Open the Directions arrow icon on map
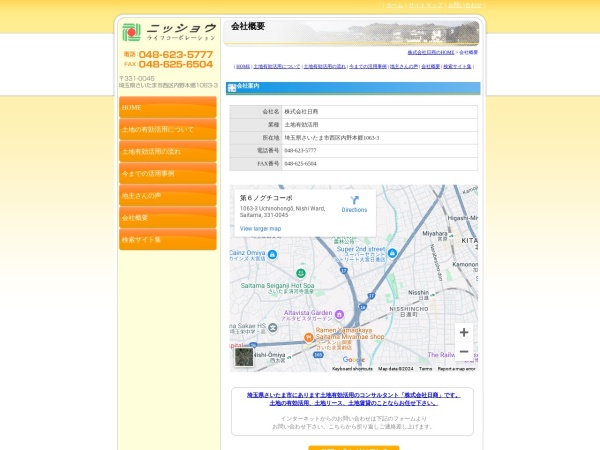This screenshot has height=450, width=600. 354,200
